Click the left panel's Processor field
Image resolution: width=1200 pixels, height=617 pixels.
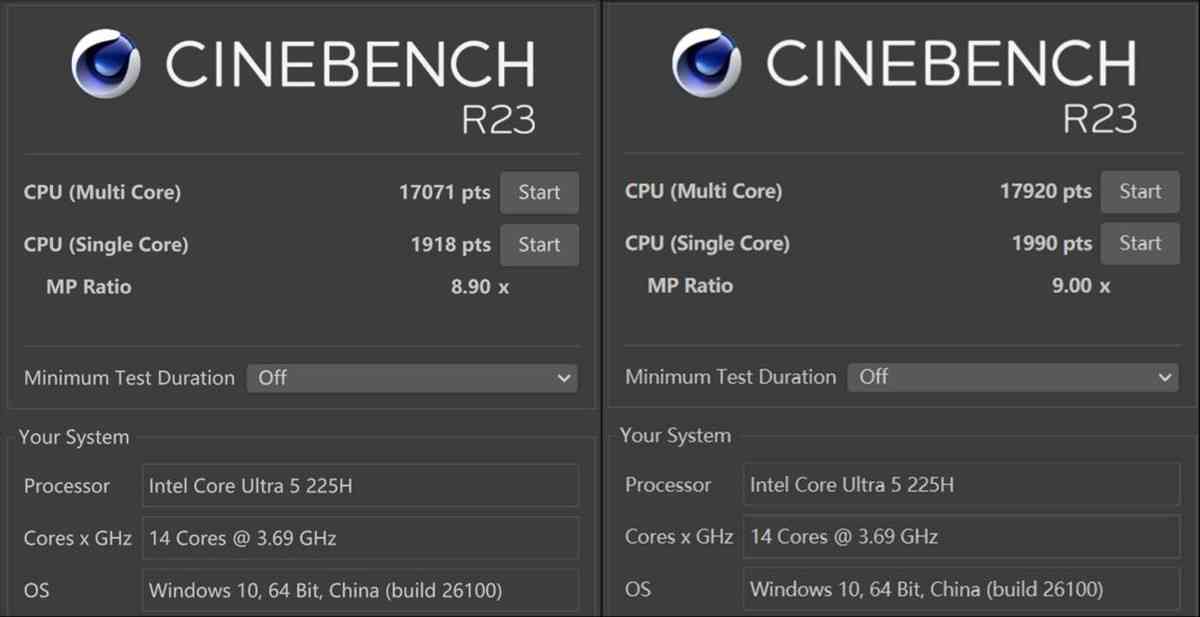[360, 486]
